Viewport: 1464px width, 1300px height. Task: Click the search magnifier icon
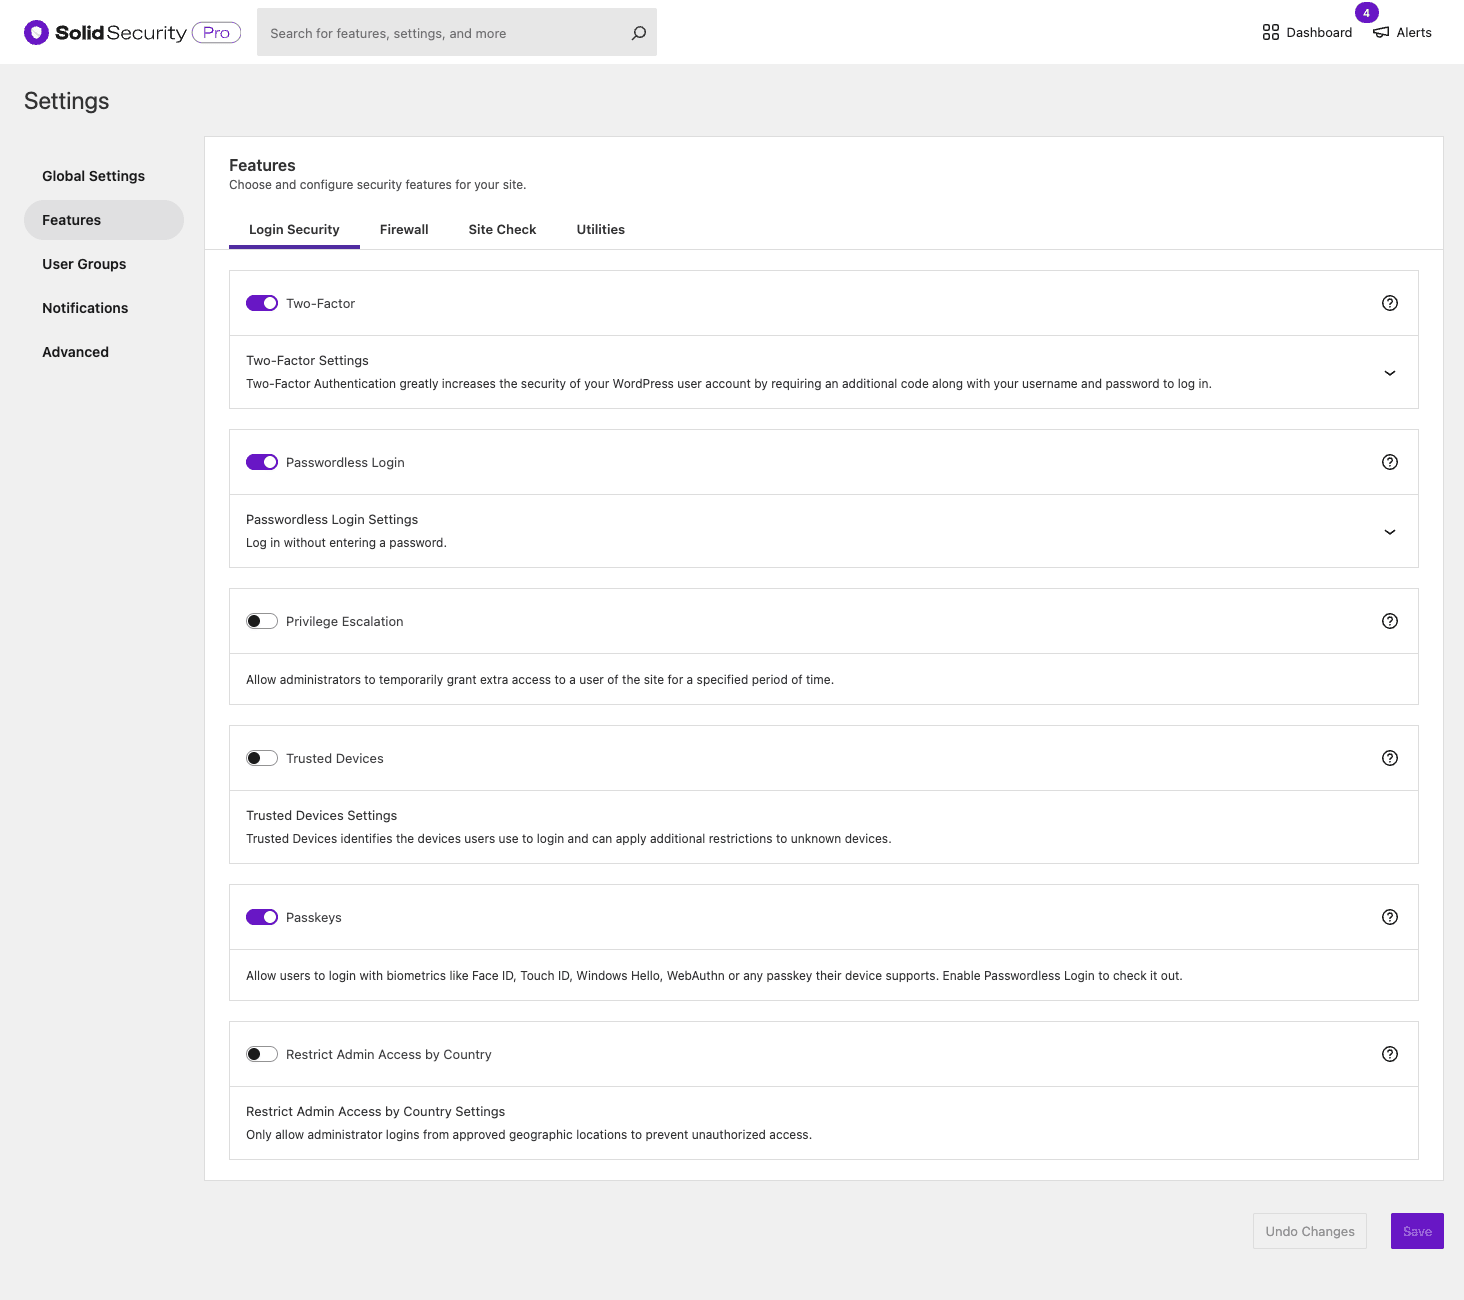[639, 33]
